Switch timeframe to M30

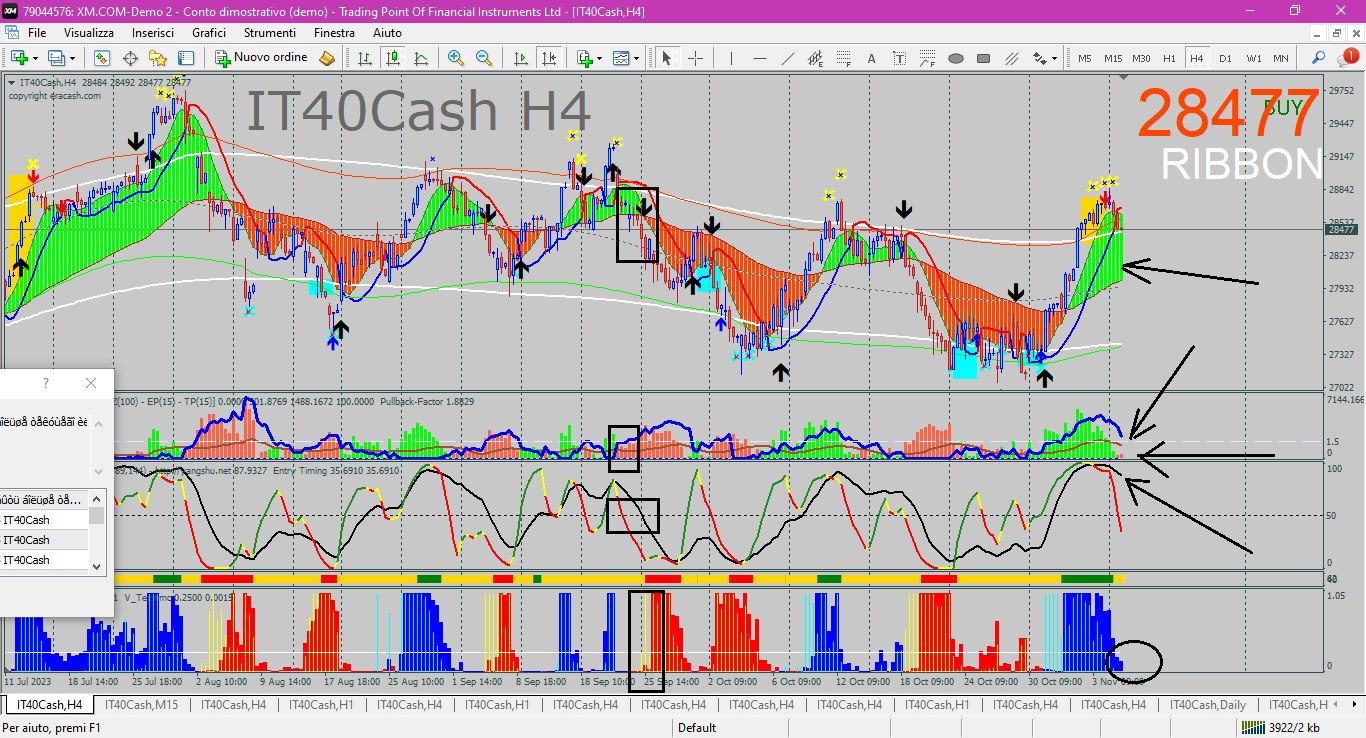click(x=1141, y=58)
